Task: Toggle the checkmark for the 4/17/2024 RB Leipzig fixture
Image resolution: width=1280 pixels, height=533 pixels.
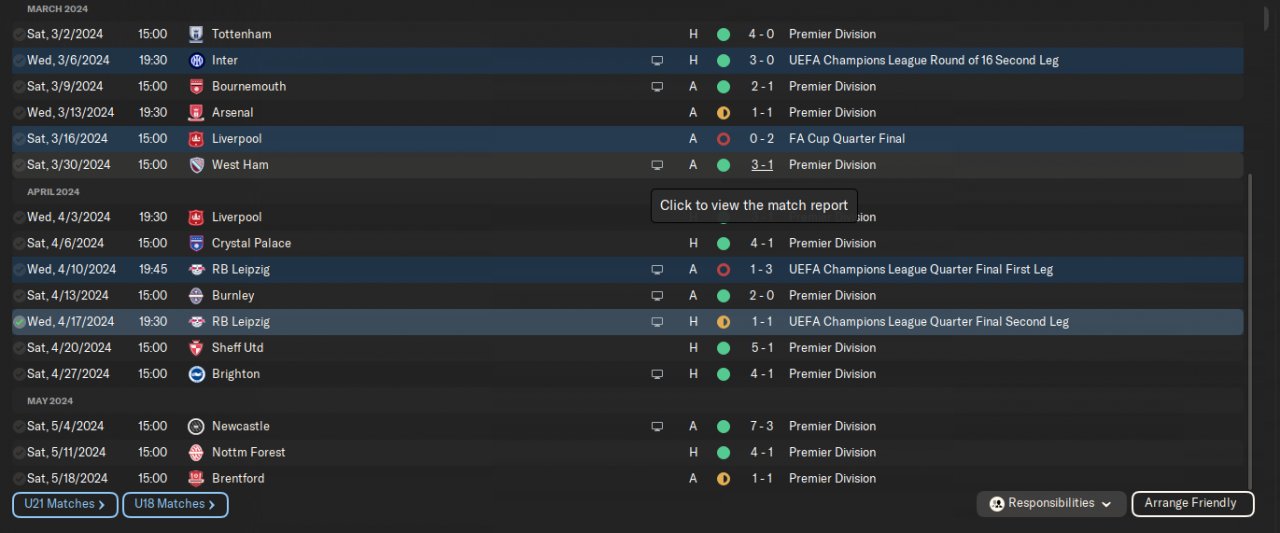Action: pos(19,322)
